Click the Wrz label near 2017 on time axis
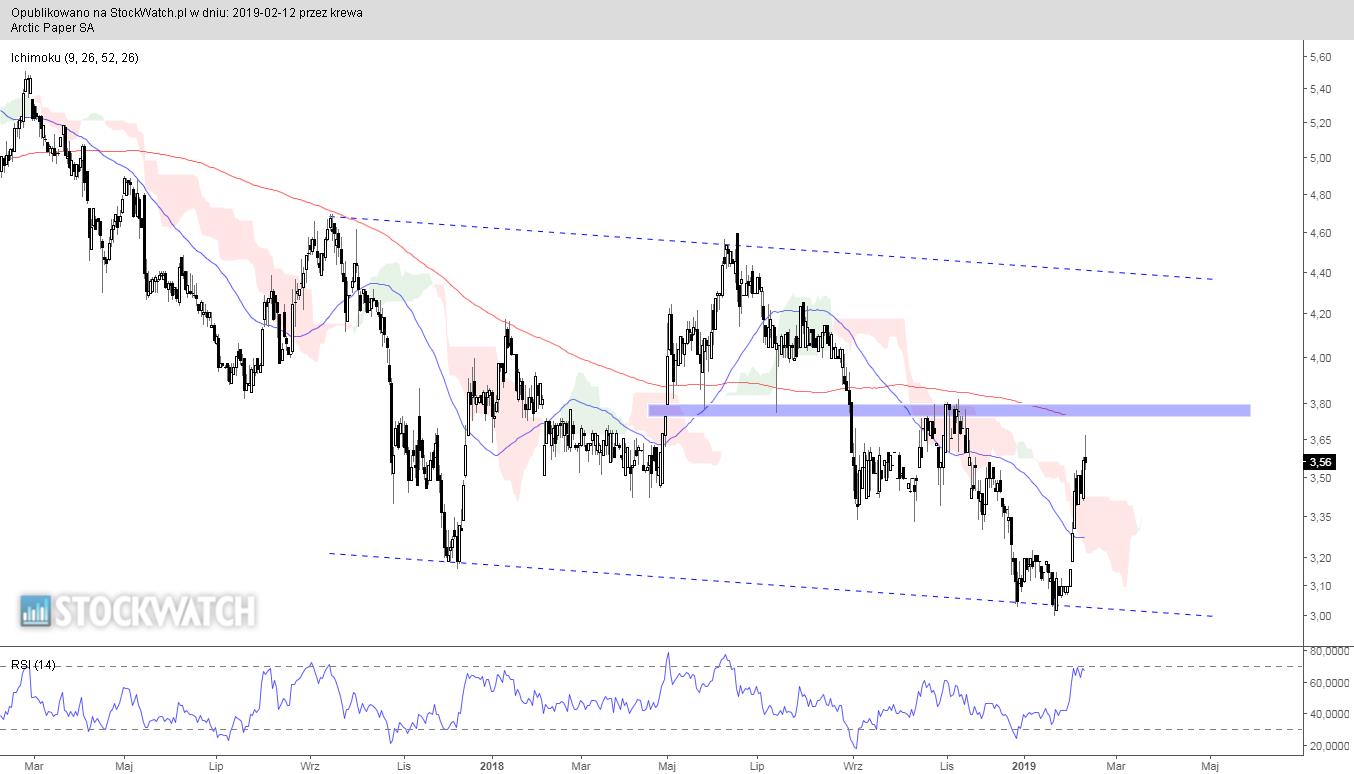The height and width of the screenshot is (774, 1354). [309, 765]
